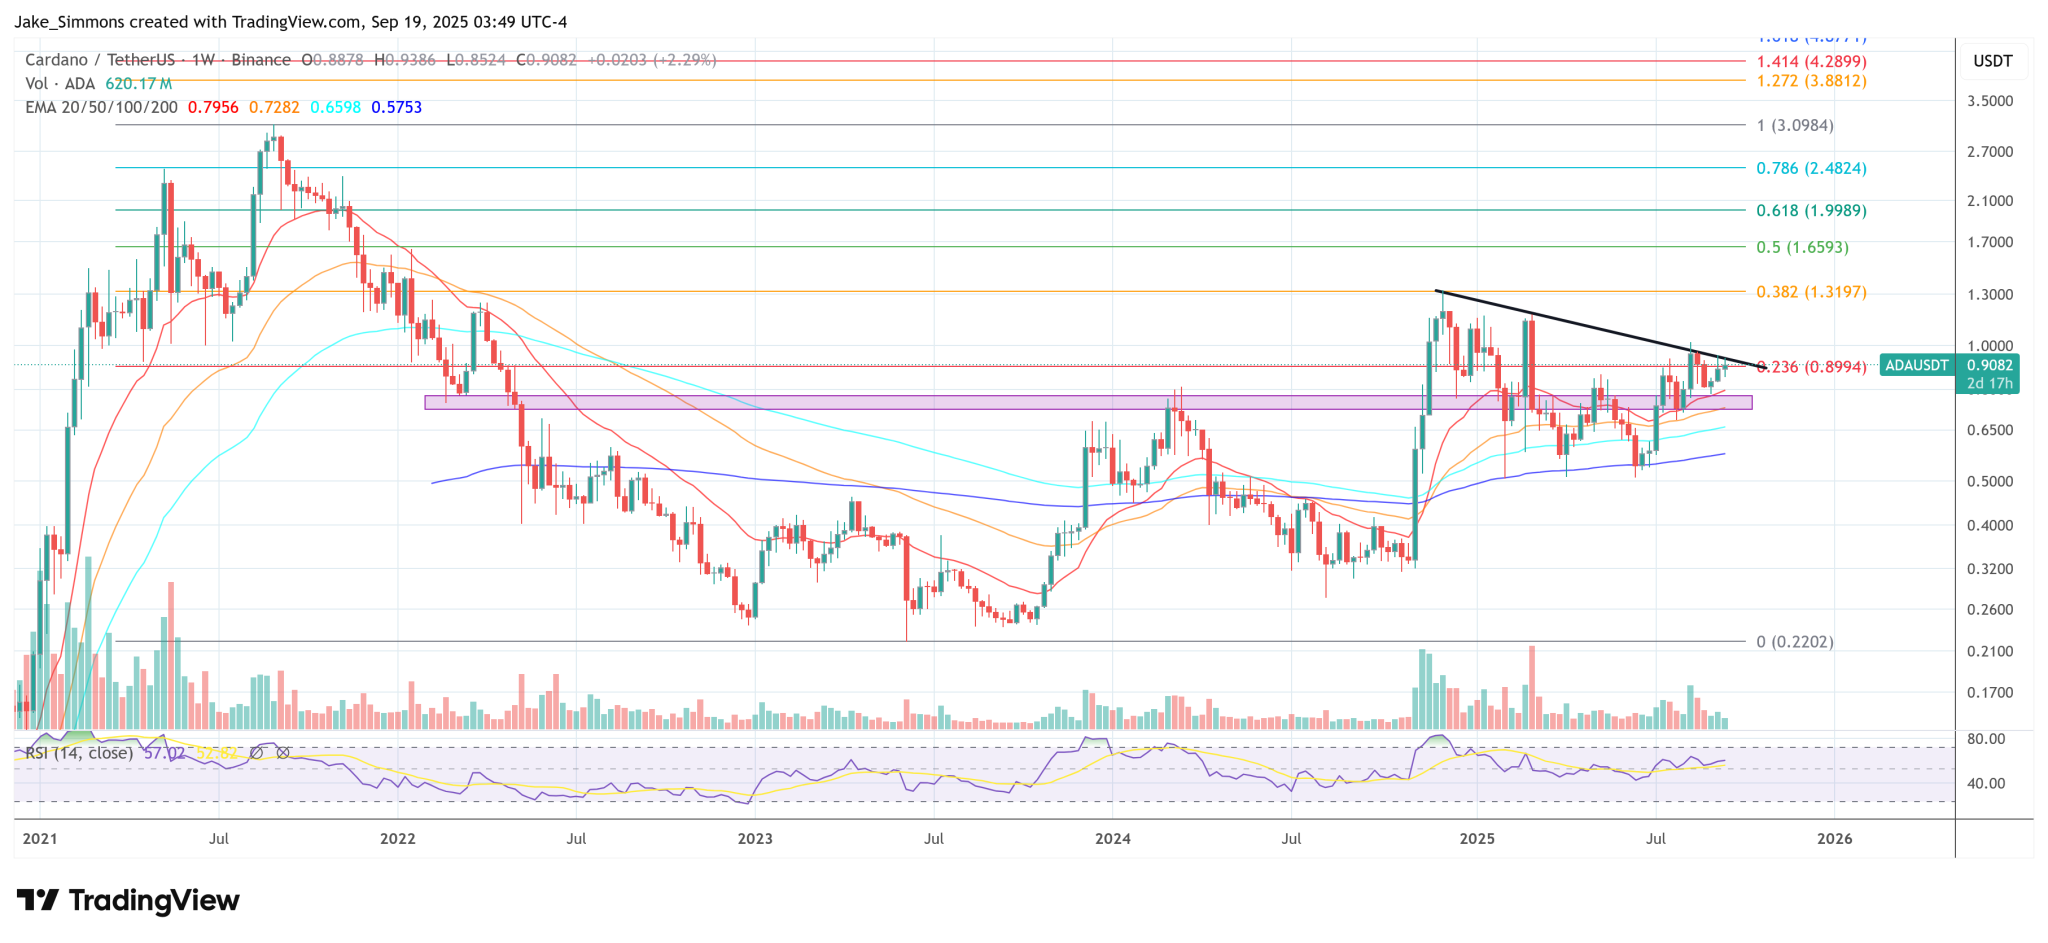Select the RSI (14, close) indicator label
2048x943 pixels.
coord(79,753)
